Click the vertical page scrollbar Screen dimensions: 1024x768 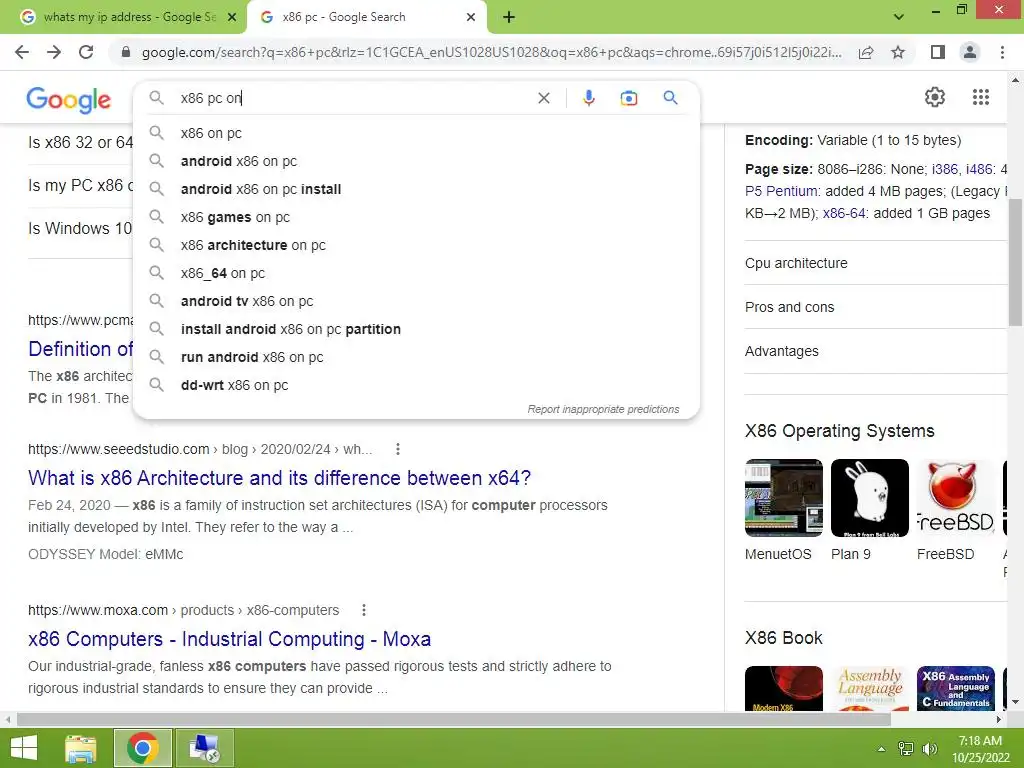(x=1015, y=263)
